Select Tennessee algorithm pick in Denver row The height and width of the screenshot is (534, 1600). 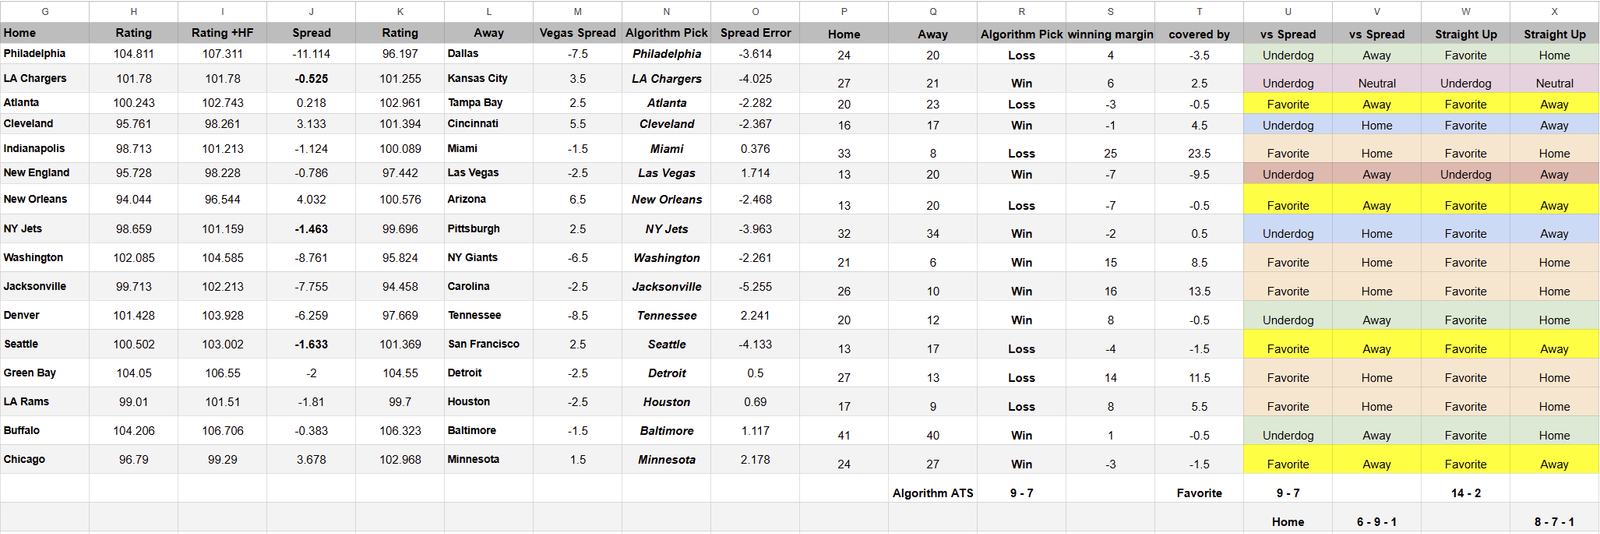pyautogui.click(x=666, y=316)
